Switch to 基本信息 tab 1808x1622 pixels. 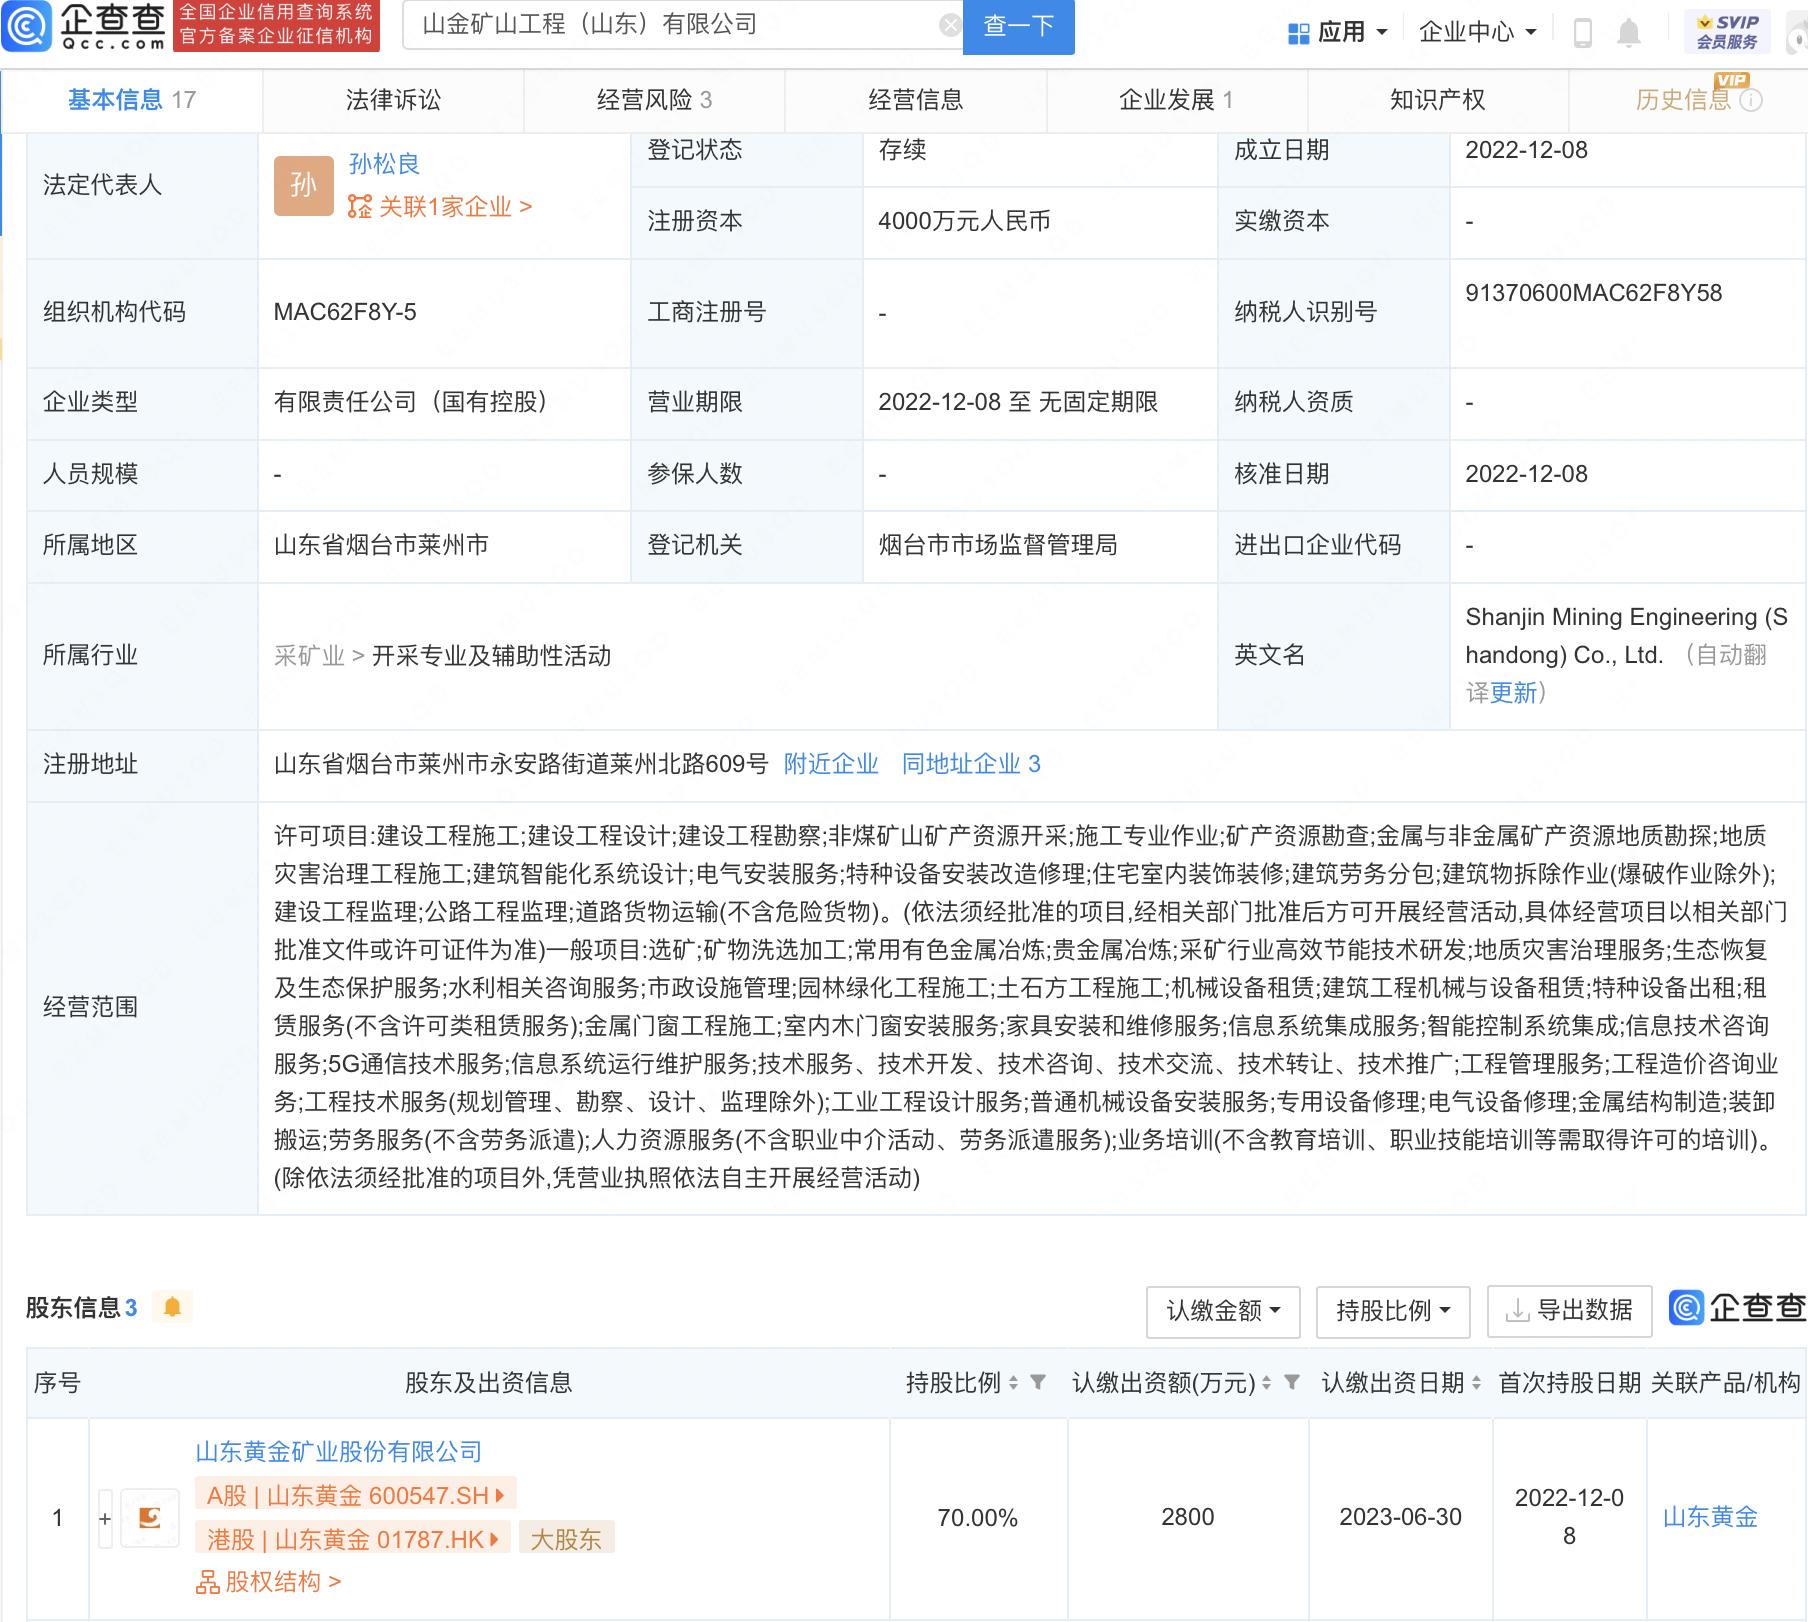[x=132, y=100]
